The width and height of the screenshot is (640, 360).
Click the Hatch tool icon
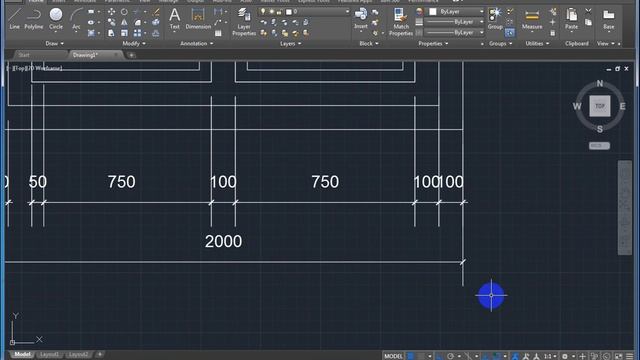click(91, 33)
